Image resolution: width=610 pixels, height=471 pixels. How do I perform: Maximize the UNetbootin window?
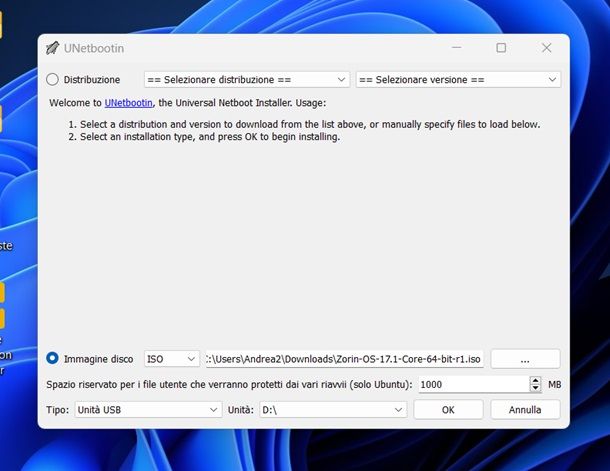click(501, 47)
